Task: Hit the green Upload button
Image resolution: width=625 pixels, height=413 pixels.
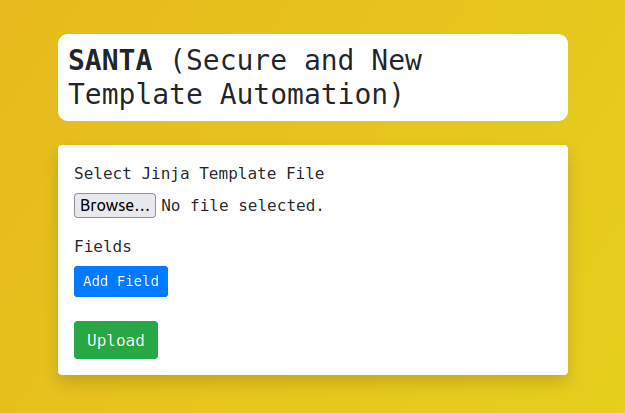Action: point(116,340)
